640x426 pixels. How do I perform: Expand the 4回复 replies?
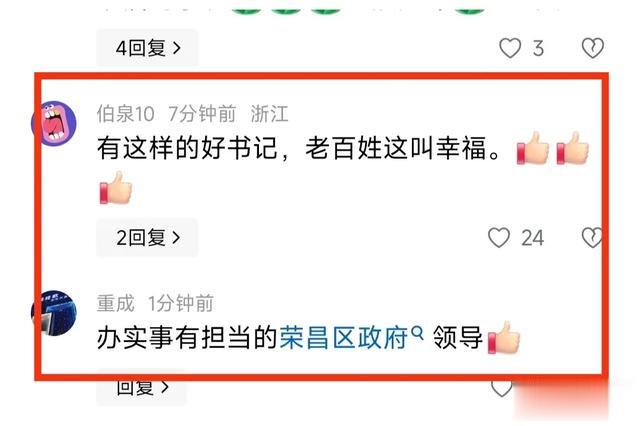tap(147, 48)
